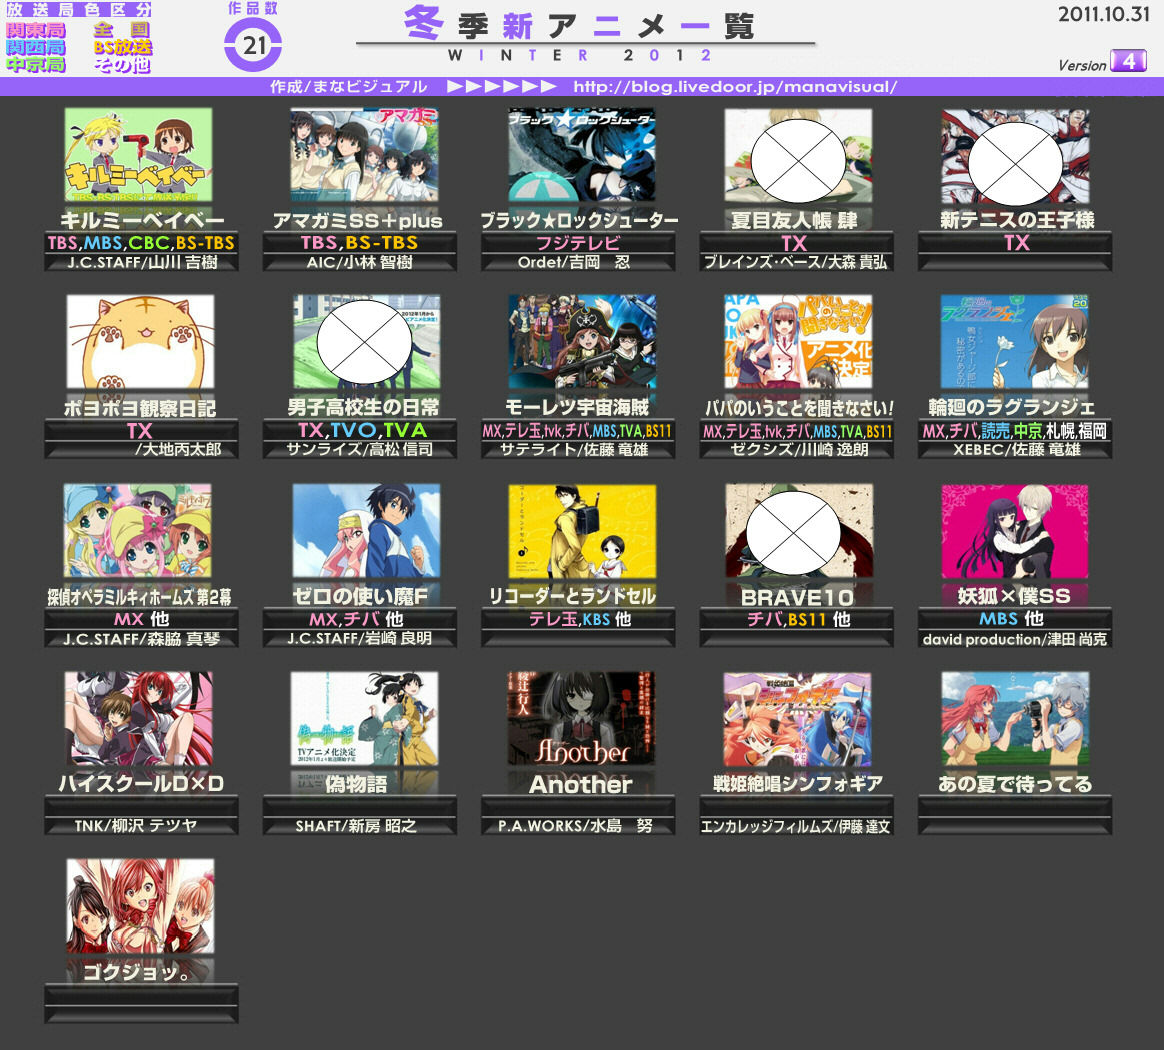Click the BS放送 orange legend label
This screenshot has width=1164, height=1050.
click(x=122, y=47)
